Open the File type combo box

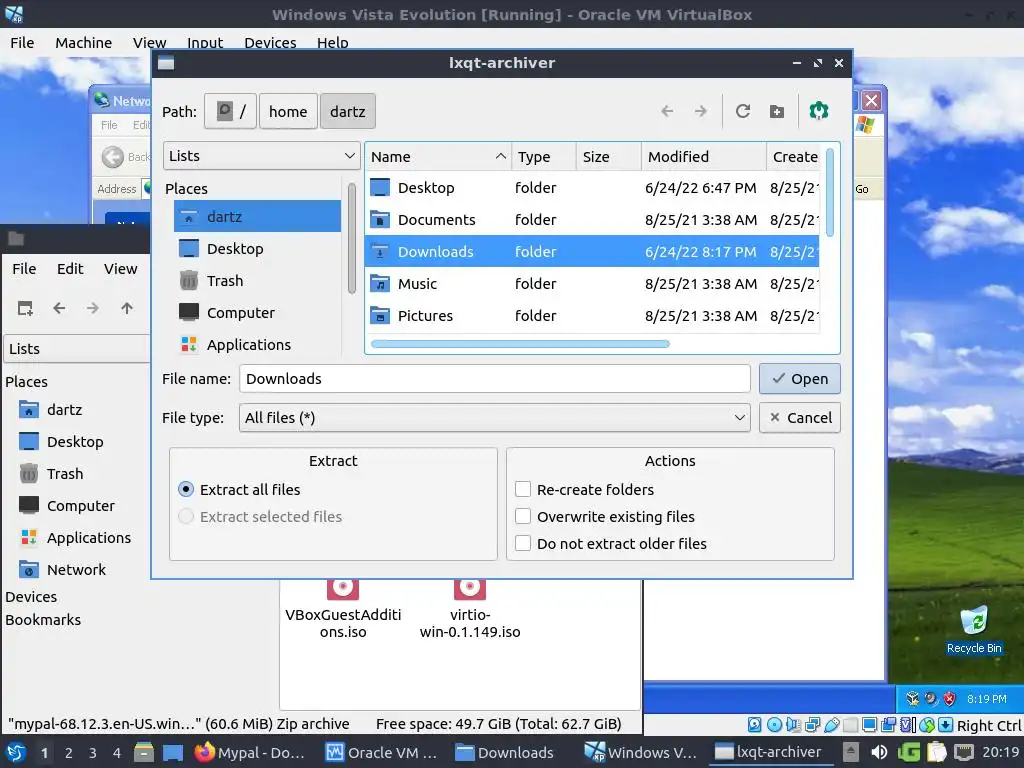point(494,418)
